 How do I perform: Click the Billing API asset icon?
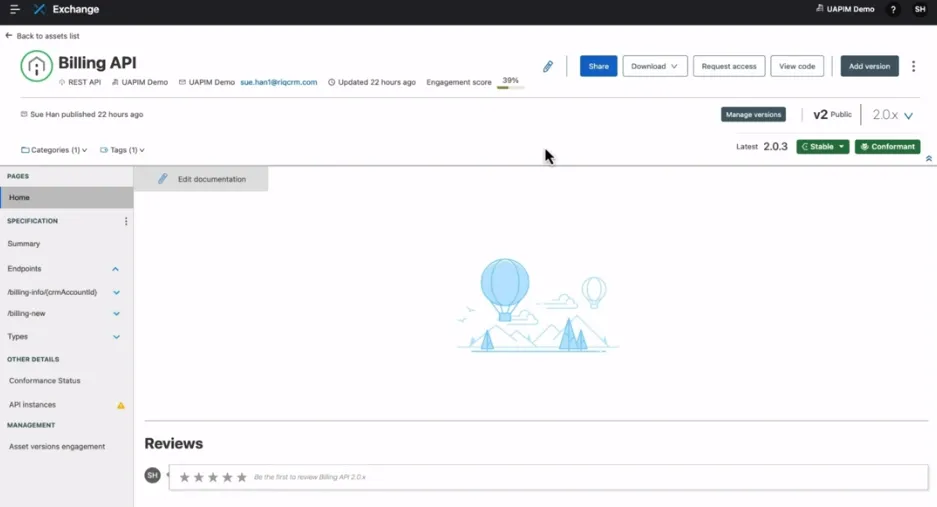[36, 66]
